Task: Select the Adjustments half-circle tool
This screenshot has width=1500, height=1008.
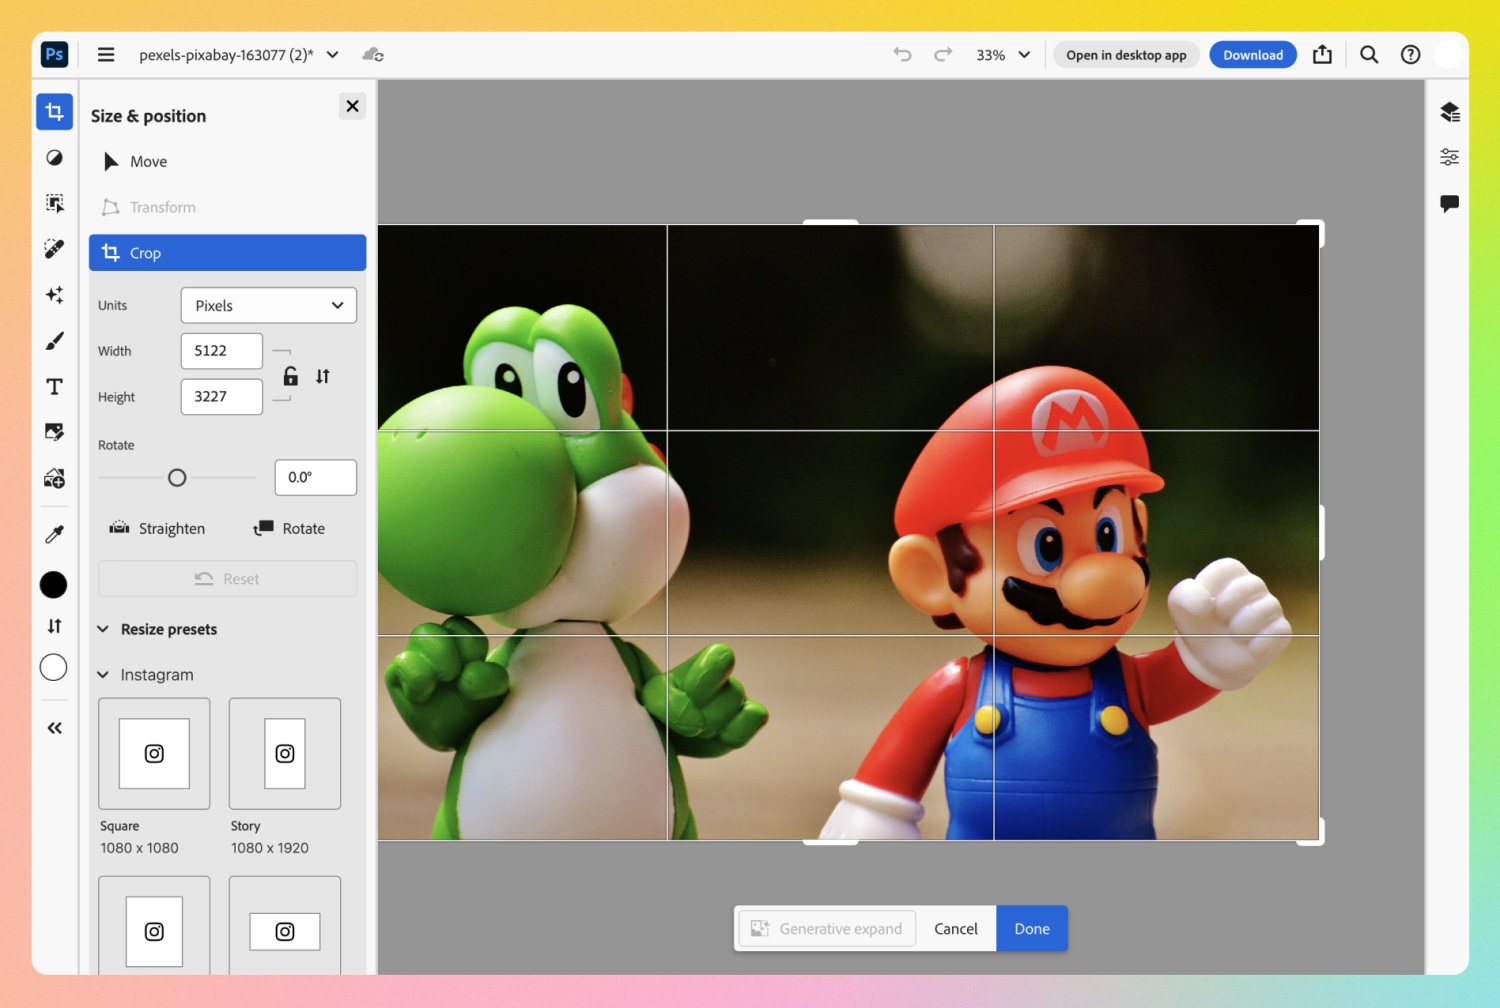Action: point(54,157)
